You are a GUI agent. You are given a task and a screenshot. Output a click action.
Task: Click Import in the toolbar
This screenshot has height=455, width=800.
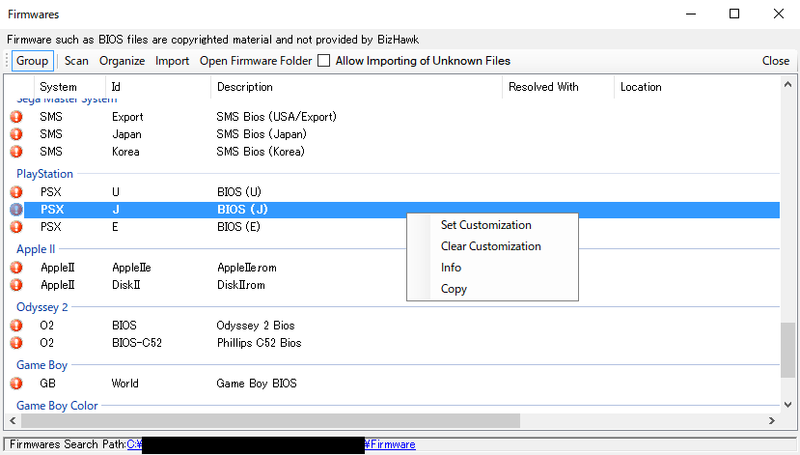pos(172,61)
